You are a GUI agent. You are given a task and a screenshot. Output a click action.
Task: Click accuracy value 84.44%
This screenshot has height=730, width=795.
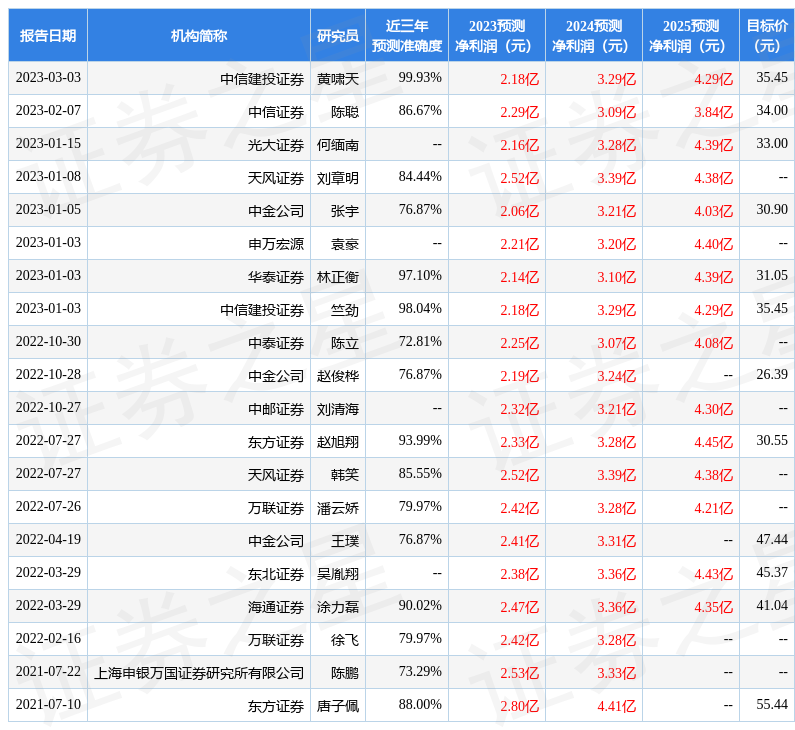coord(420,176)
